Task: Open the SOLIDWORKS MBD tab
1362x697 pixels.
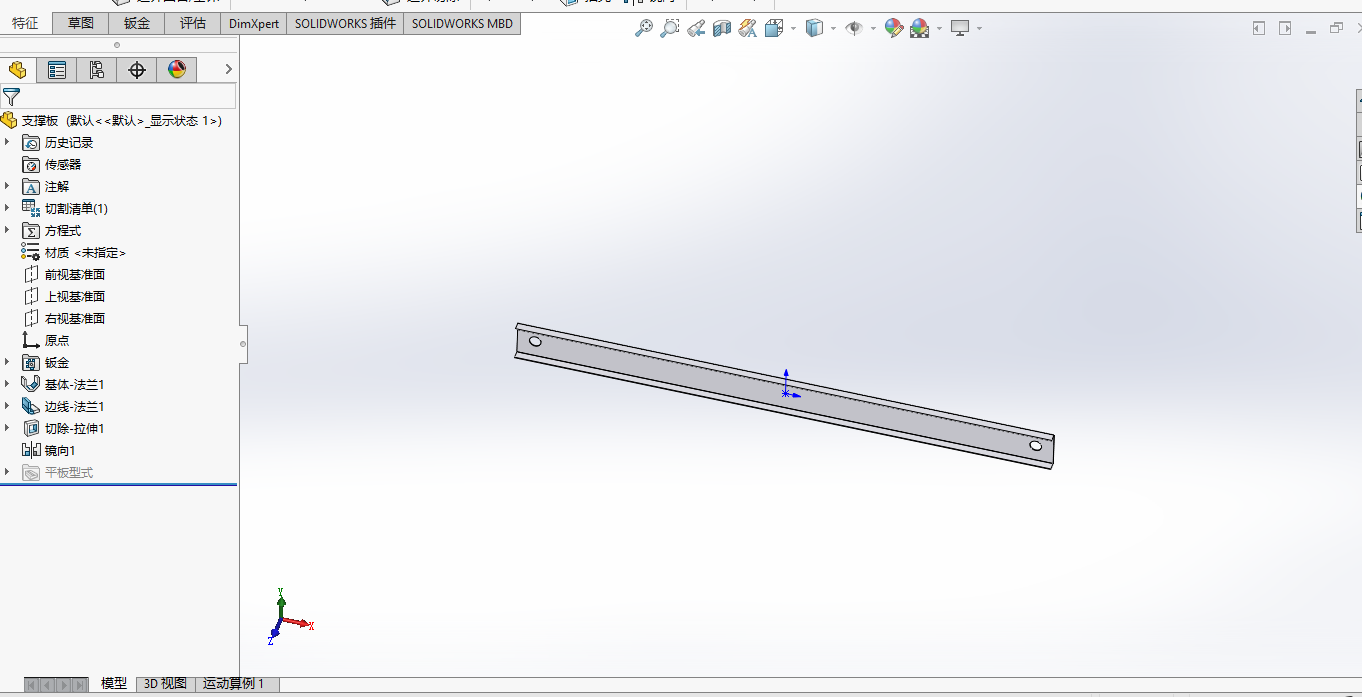Action: tap(462, 23)
